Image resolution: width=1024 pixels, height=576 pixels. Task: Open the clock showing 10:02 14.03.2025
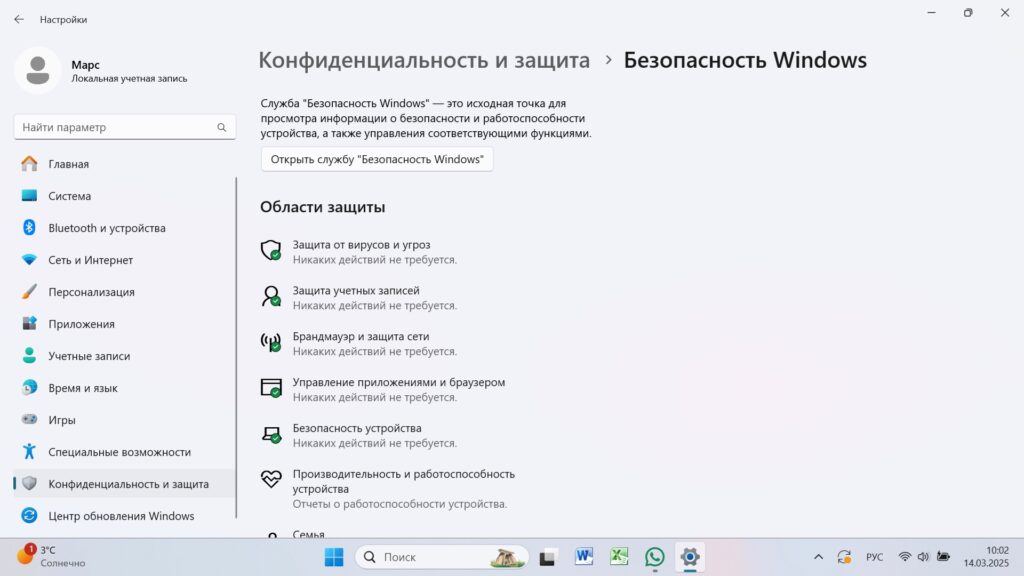[986, 556]
